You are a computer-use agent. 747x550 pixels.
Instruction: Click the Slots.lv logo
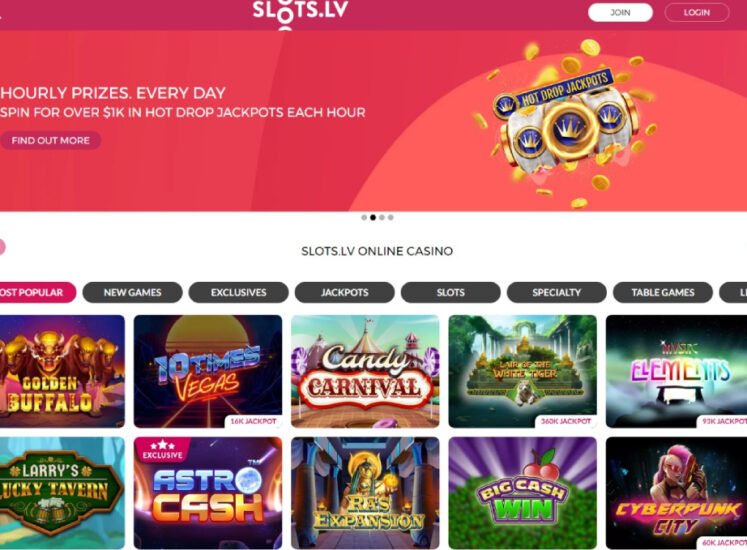tap(300, 13)
